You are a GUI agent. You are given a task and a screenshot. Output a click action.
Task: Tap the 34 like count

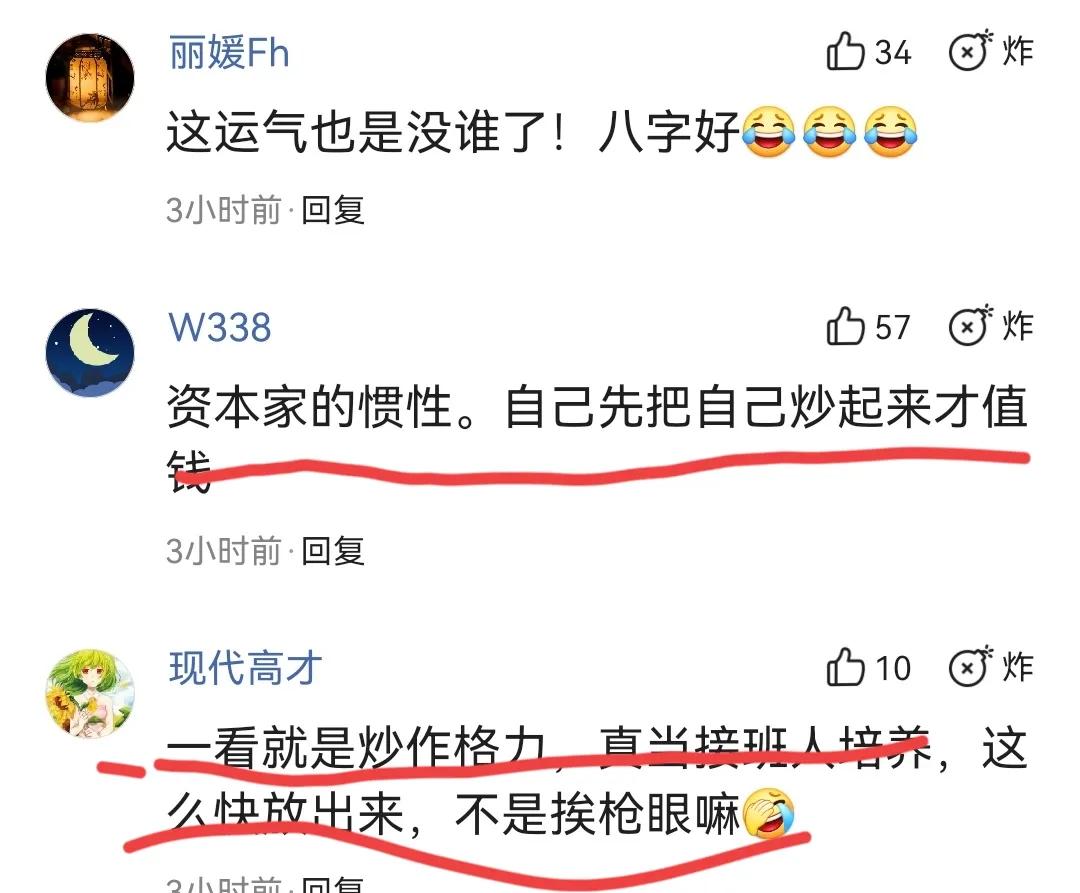point(893,53)
